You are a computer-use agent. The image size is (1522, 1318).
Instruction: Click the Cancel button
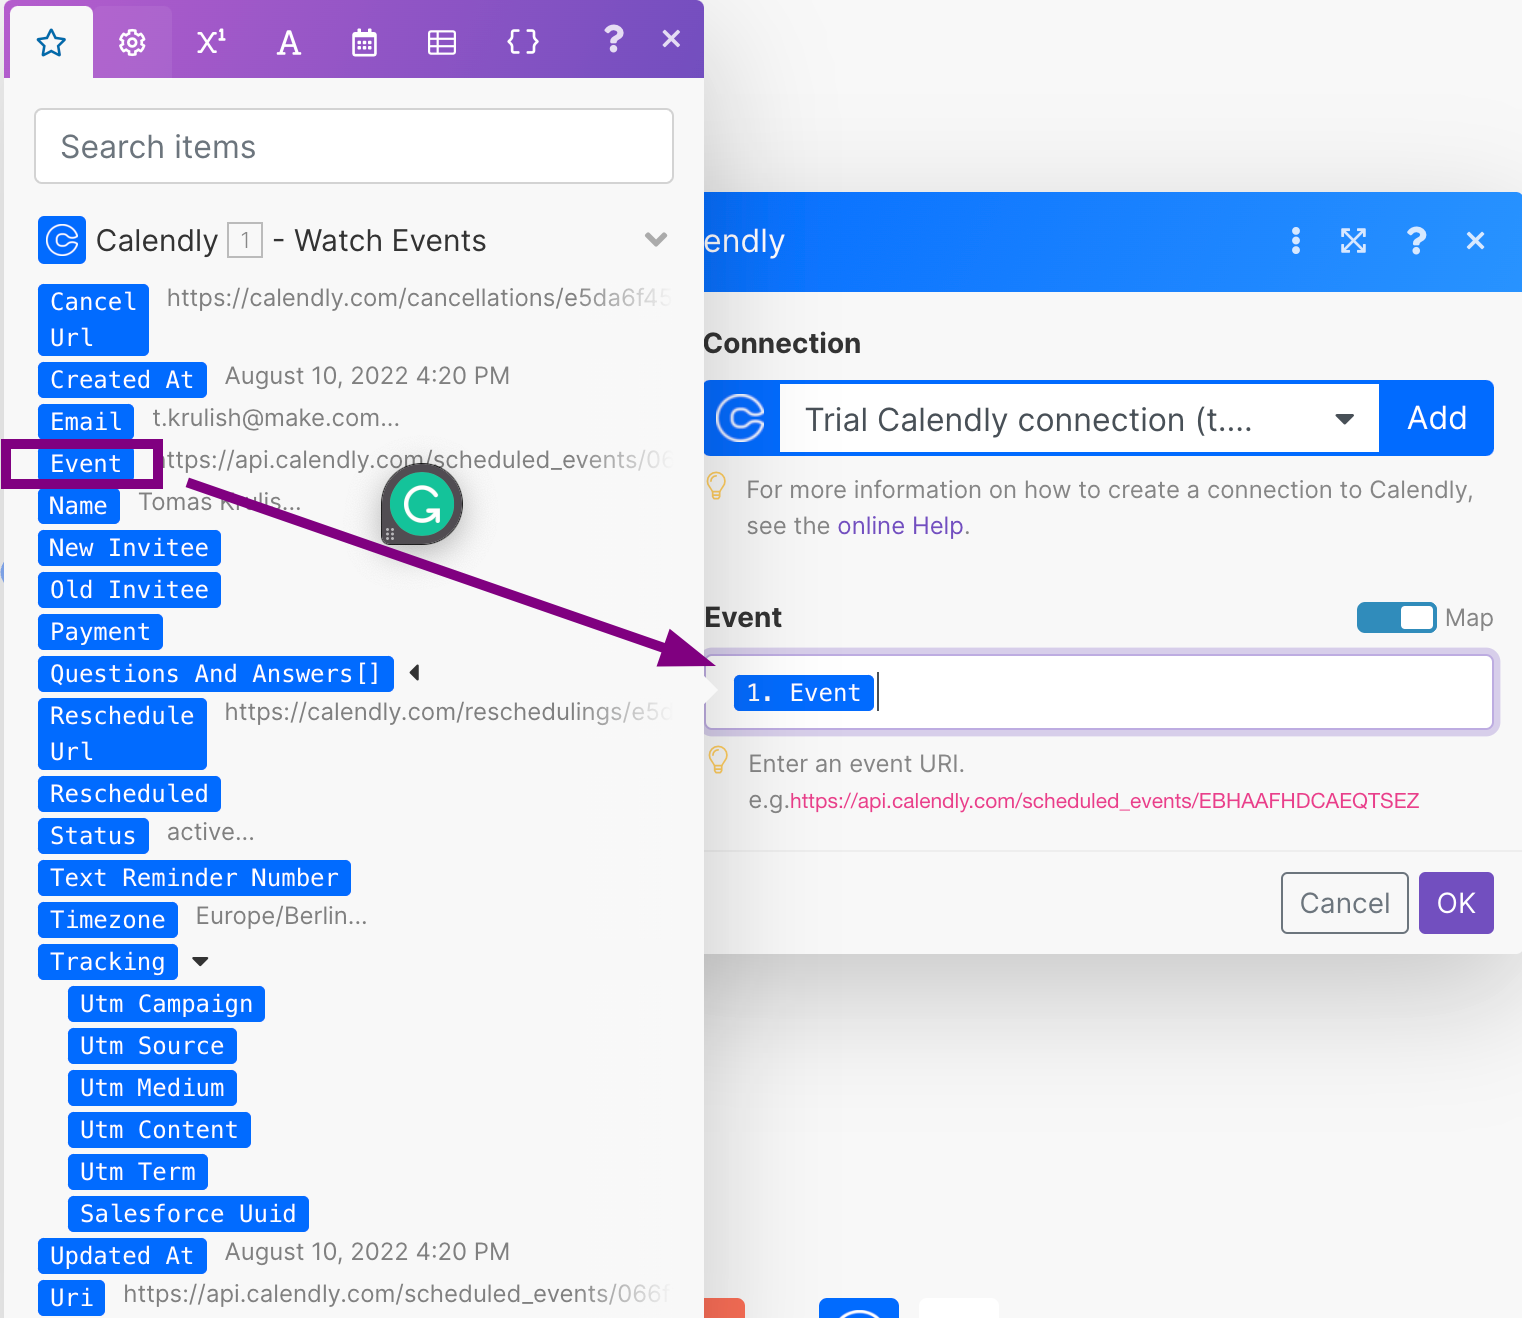tap(1345, 903)
